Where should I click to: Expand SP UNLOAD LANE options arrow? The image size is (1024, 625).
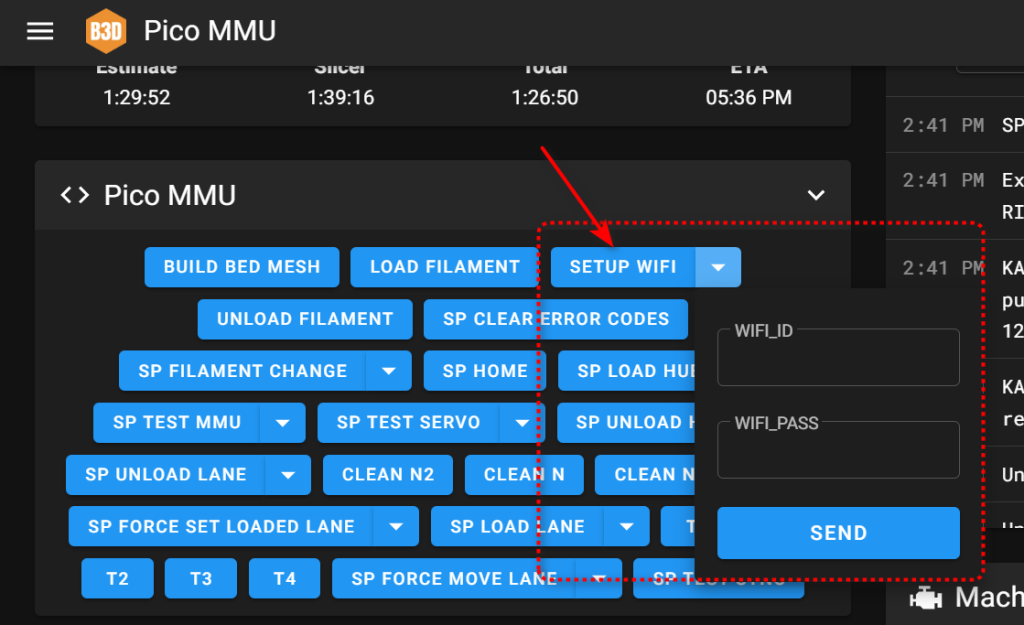click(x=288, y=475)
